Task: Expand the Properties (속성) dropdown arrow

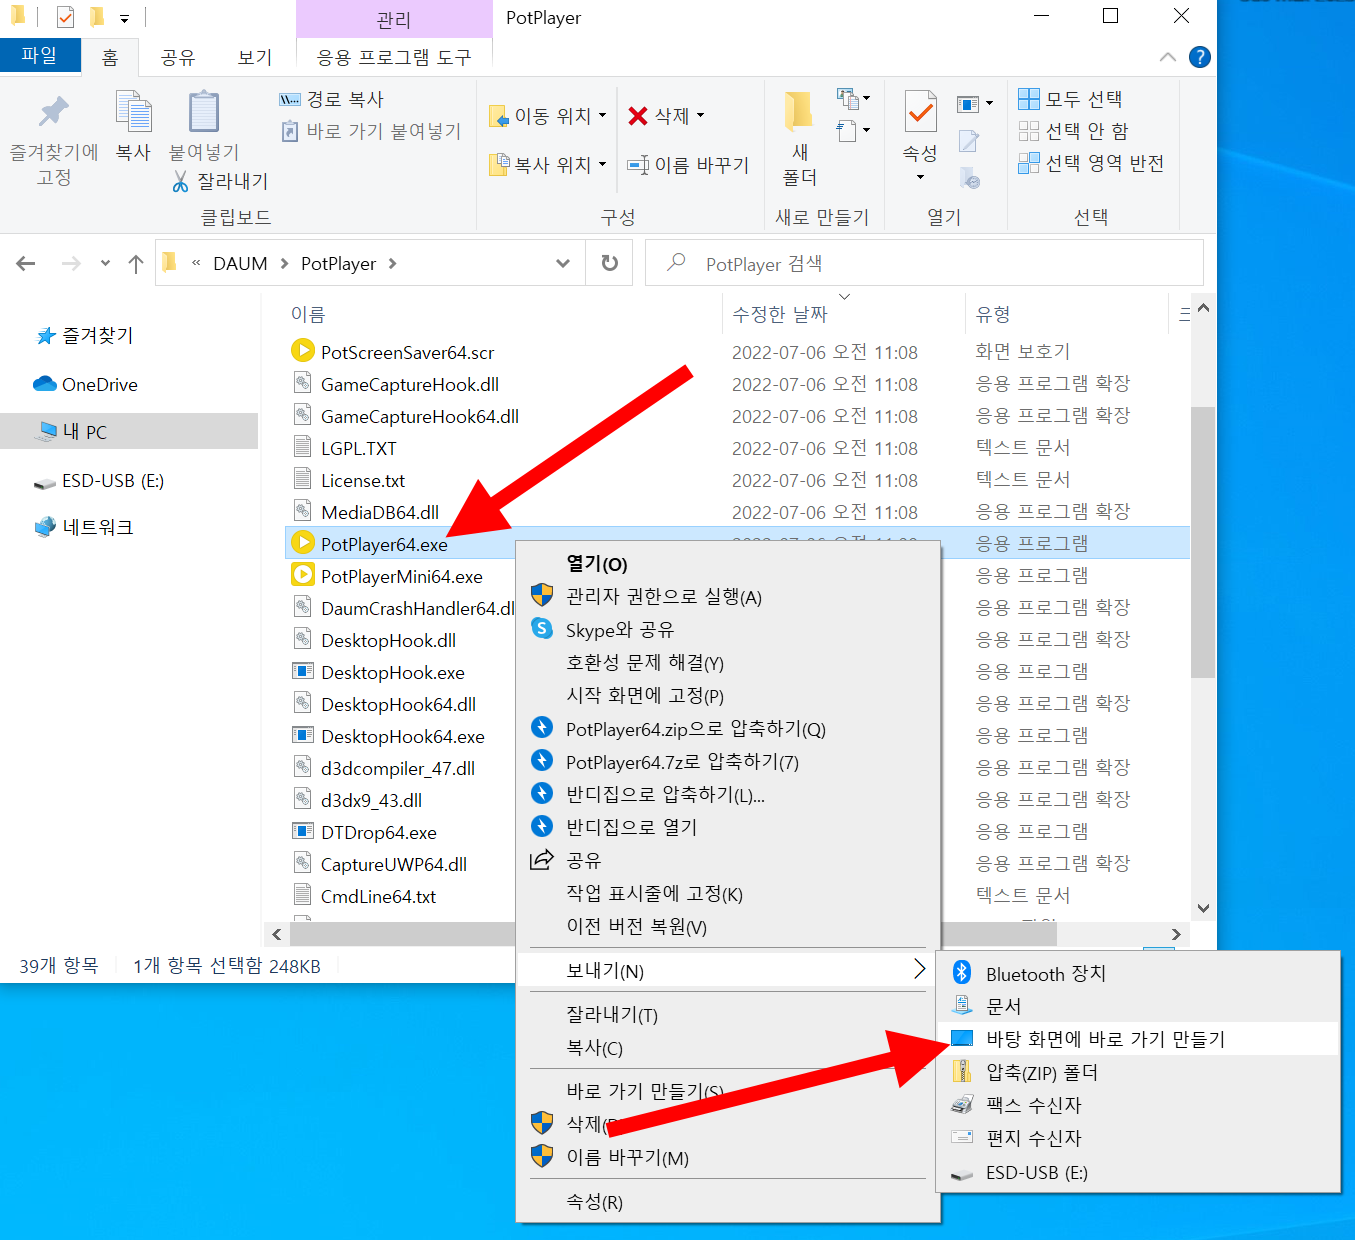Action: click(x=920, y=177)
